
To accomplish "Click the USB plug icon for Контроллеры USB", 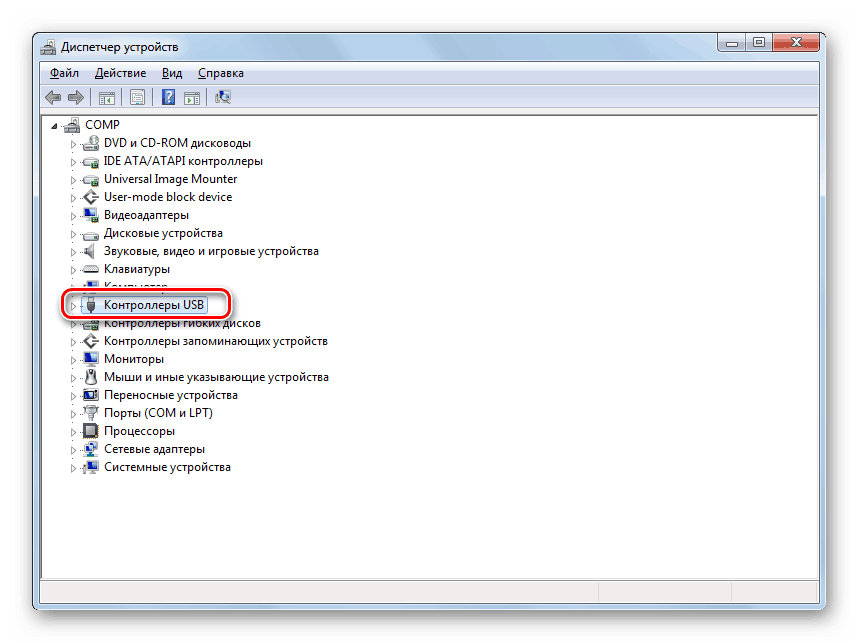I will click(x=91, y=305).
